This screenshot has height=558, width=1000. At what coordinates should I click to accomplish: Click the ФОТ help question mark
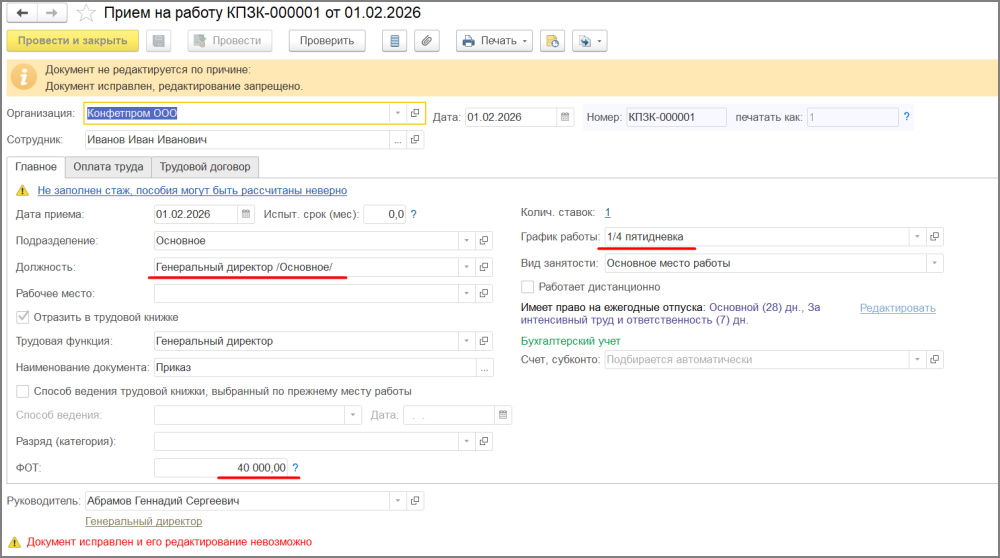click(295, 468)
